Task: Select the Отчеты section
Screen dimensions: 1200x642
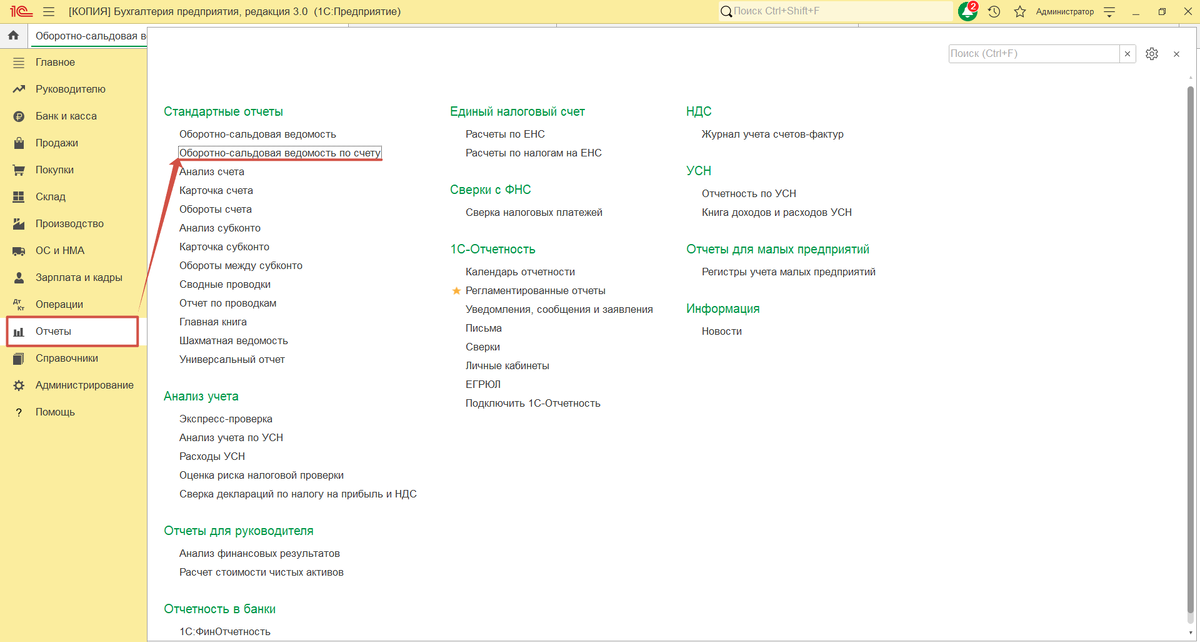Action: point(72,331)
